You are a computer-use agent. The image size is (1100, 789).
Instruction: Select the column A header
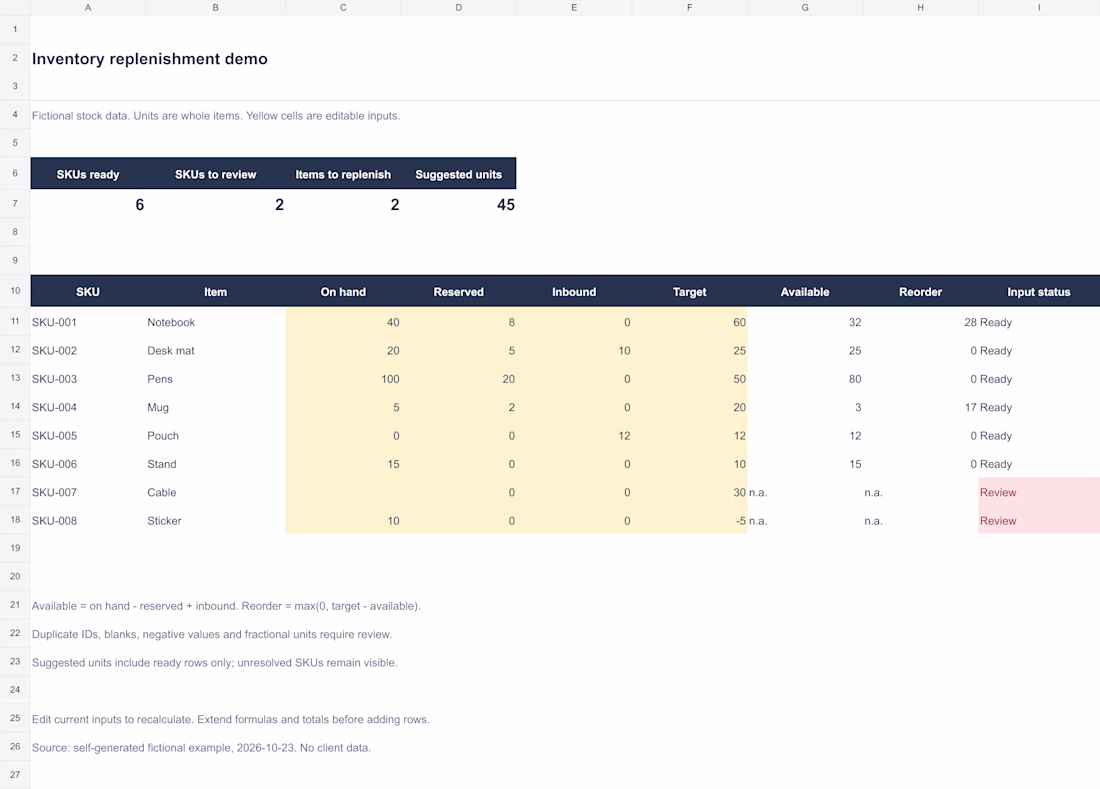tap(88, 8)
